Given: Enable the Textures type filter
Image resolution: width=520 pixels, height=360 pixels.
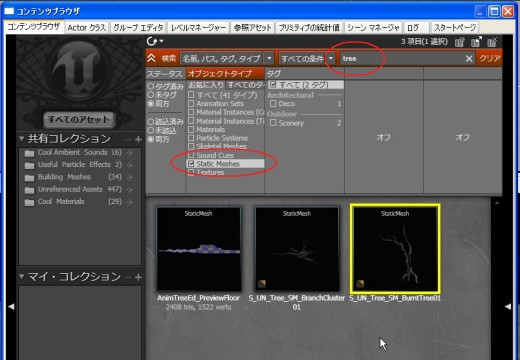Looking at the screenshot, I should click(191, 172).
